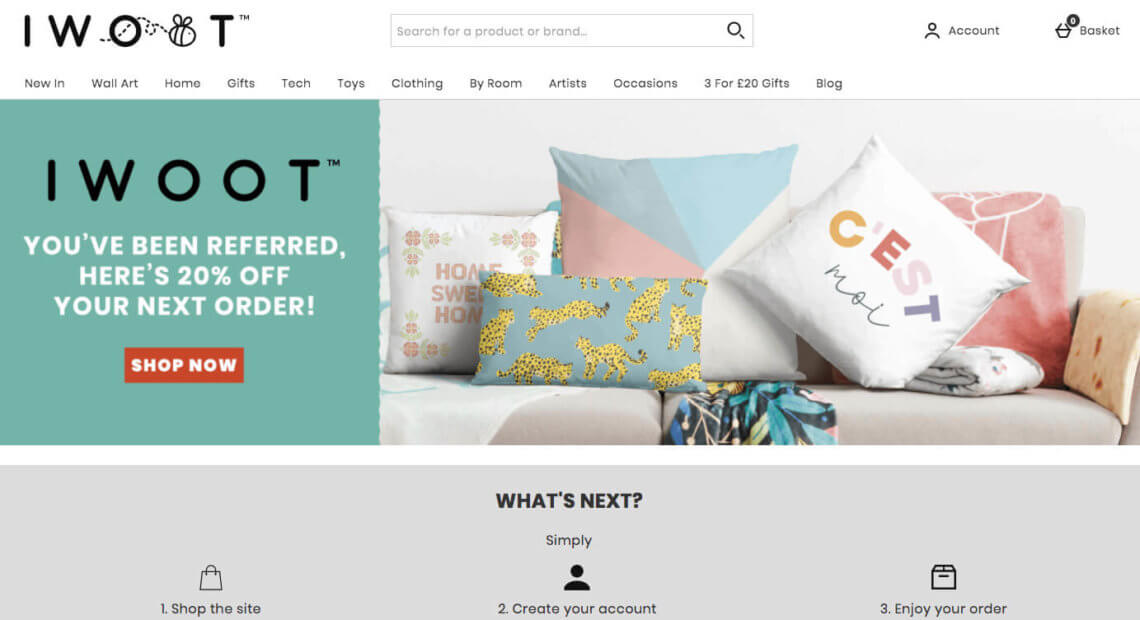The image size is (1140, 620).
Task: Open the Toys category
Action: click(x=350, y=84)
